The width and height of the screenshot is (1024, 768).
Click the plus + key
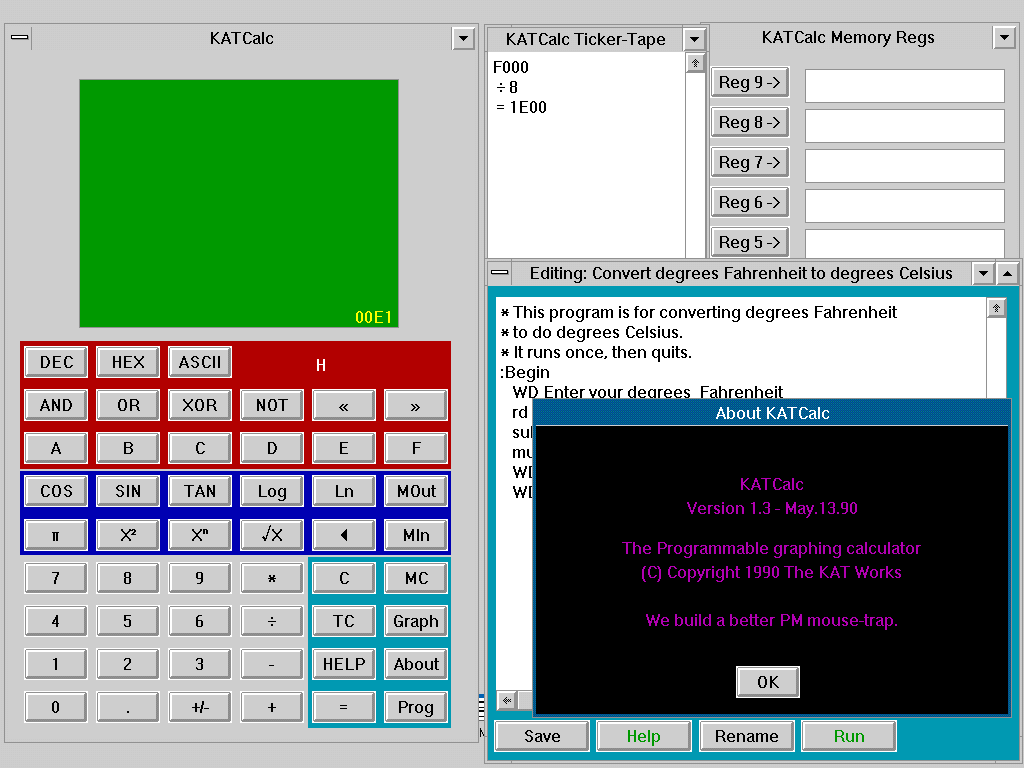point(272,707)
